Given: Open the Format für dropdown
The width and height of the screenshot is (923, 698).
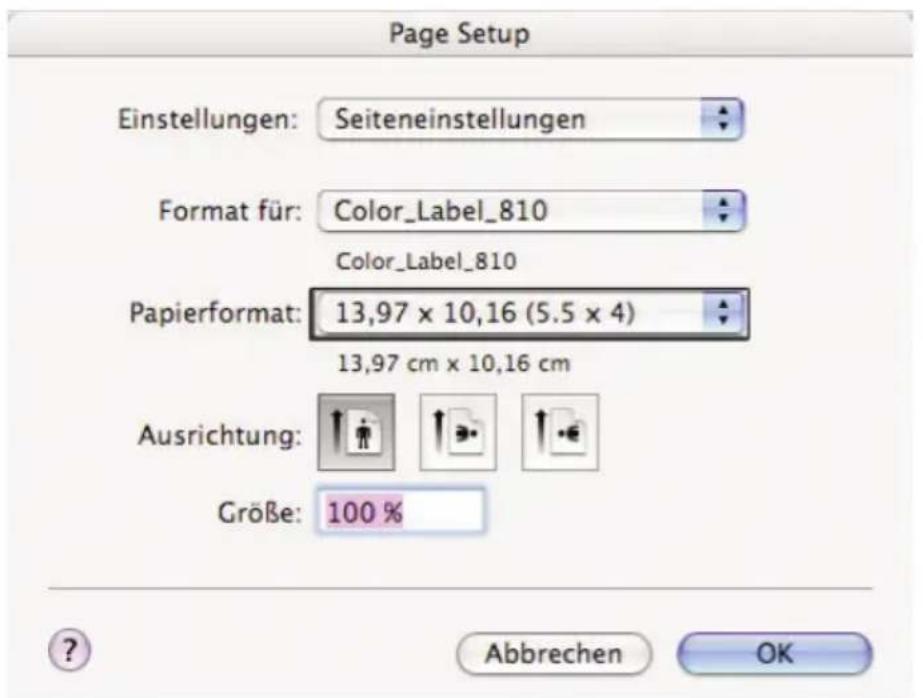Looking at the screenshot, I should [531, 211].
